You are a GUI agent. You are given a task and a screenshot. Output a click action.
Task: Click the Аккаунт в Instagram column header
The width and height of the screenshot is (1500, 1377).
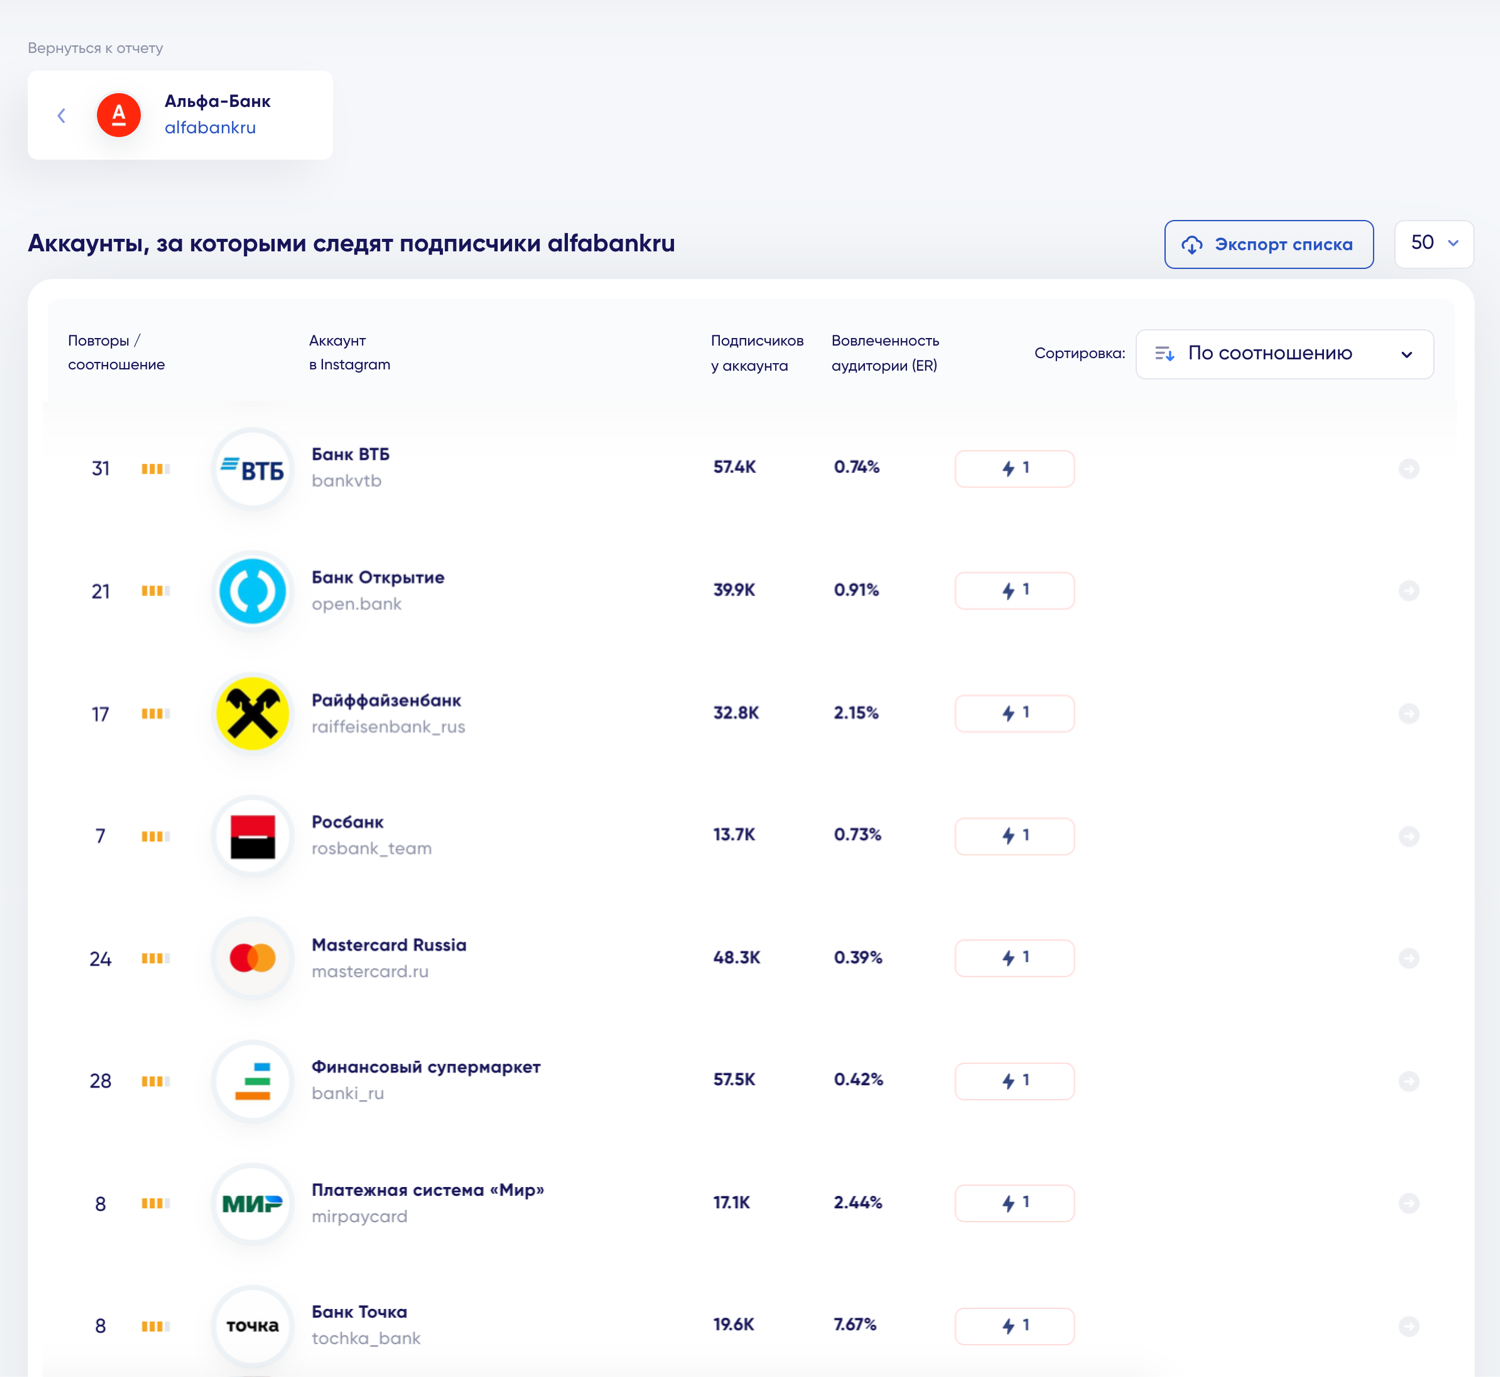(x=349, y=353)
